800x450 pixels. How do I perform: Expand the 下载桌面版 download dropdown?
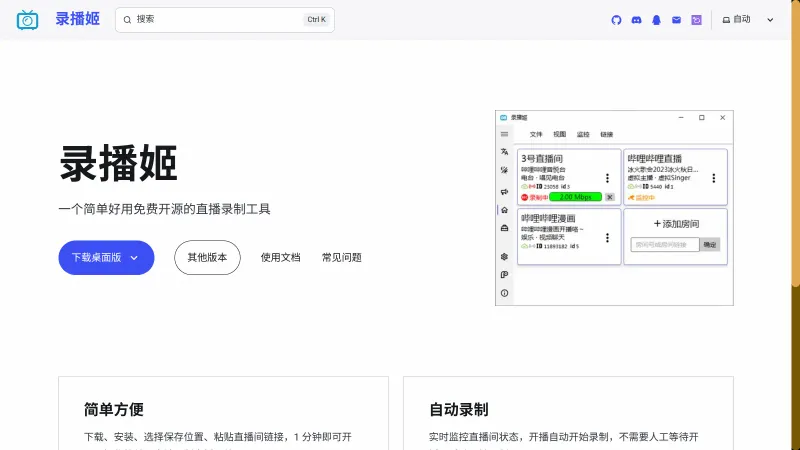pyautogui.click(x=134, y=257)
